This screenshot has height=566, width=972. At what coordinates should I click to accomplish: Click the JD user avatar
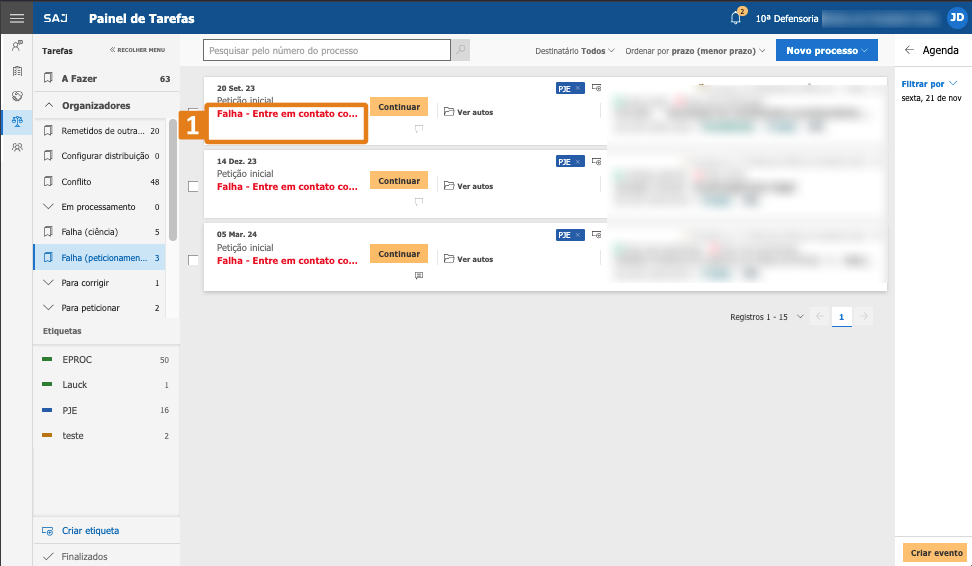[956, 18]
